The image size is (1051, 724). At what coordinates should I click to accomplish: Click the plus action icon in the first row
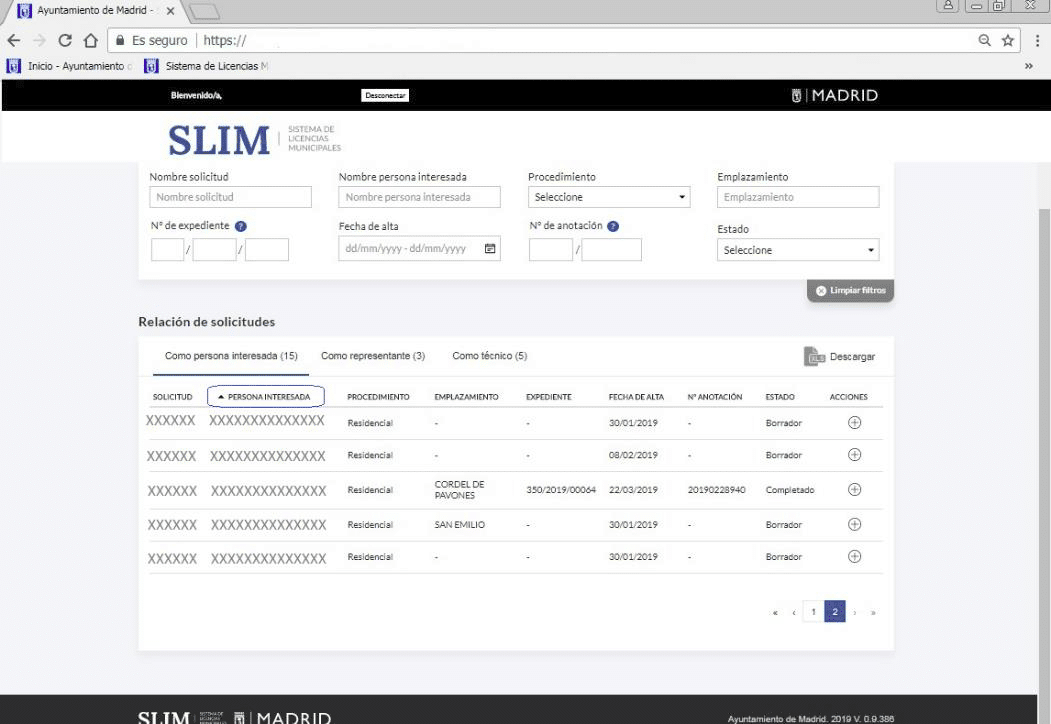854,422
